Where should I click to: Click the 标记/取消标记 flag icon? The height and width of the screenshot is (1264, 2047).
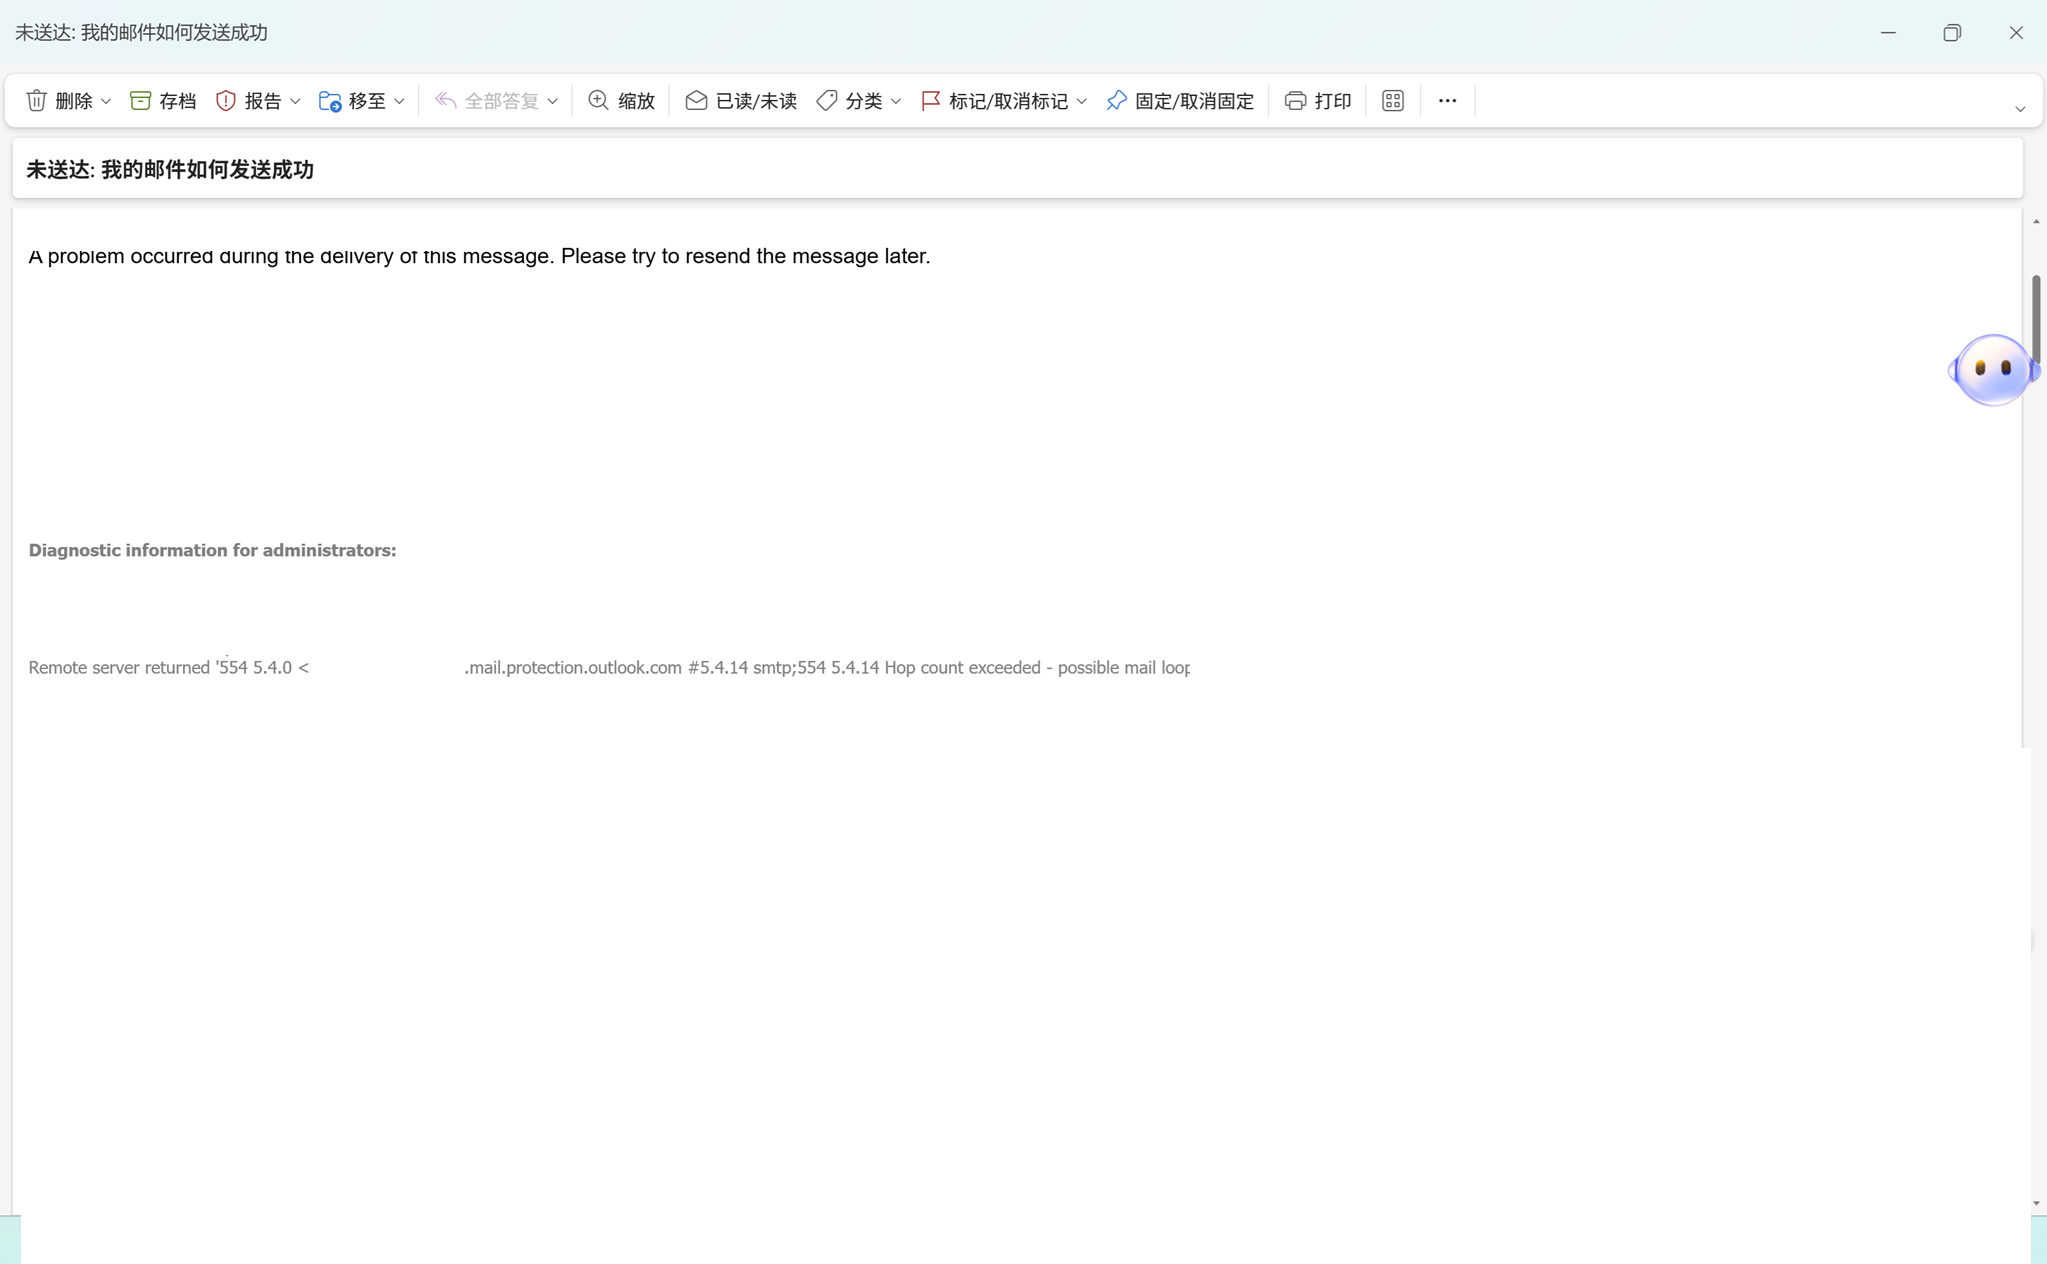[x=931, y=101]
